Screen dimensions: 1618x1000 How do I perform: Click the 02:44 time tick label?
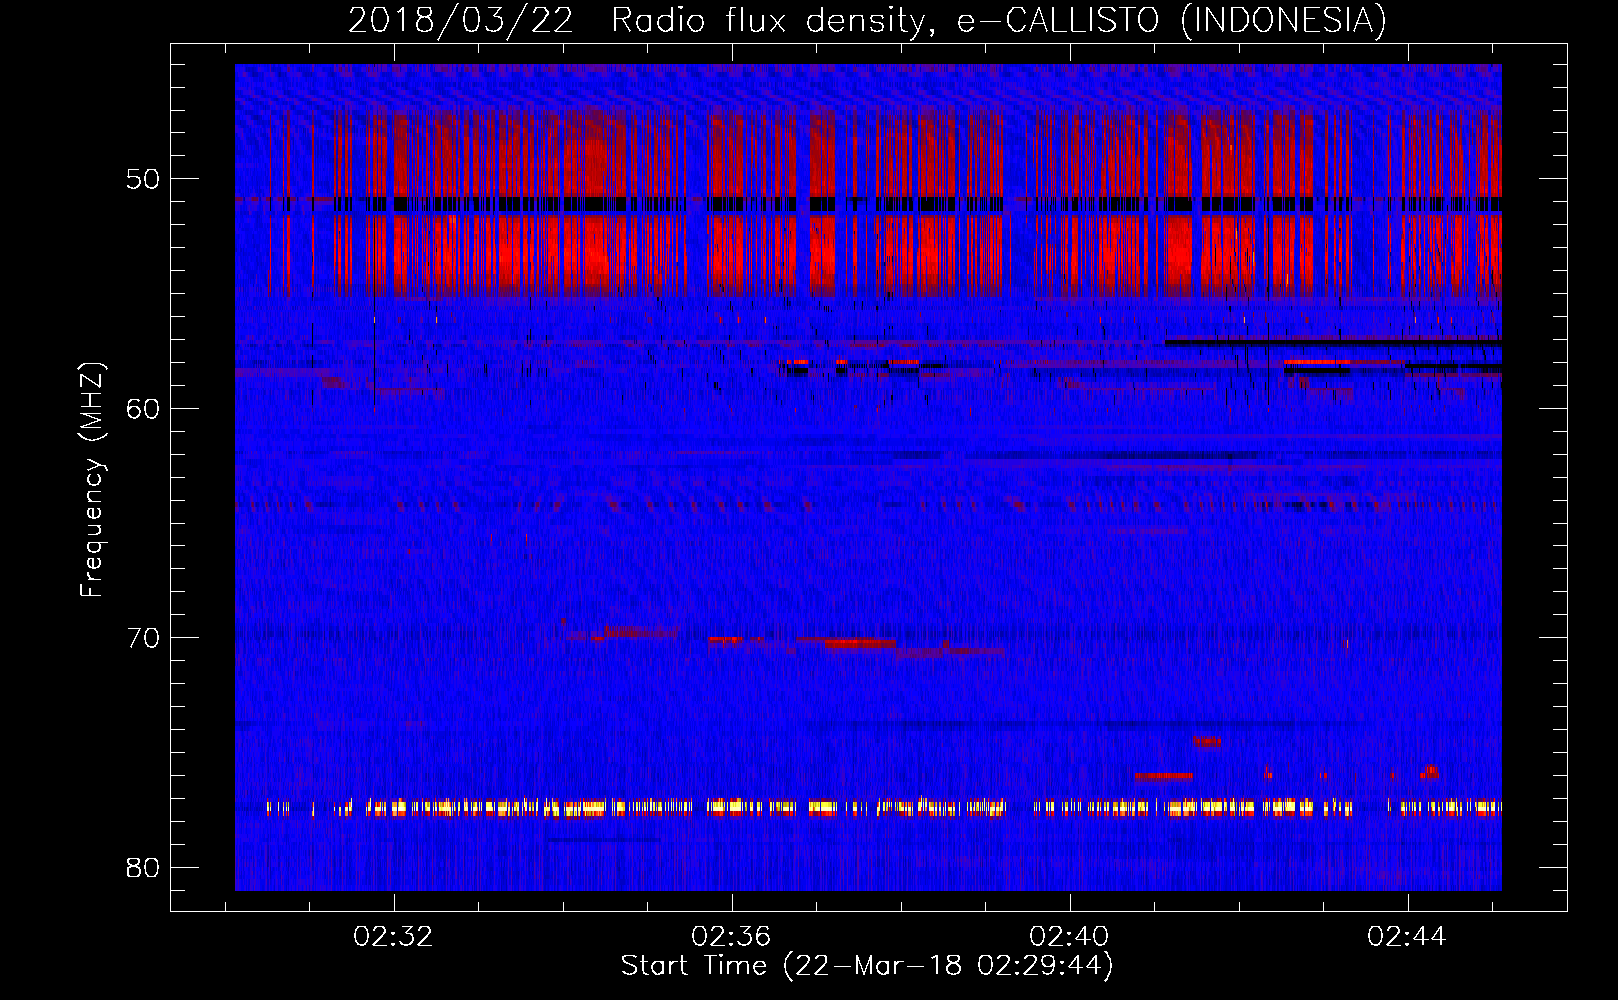point(1407,936)
